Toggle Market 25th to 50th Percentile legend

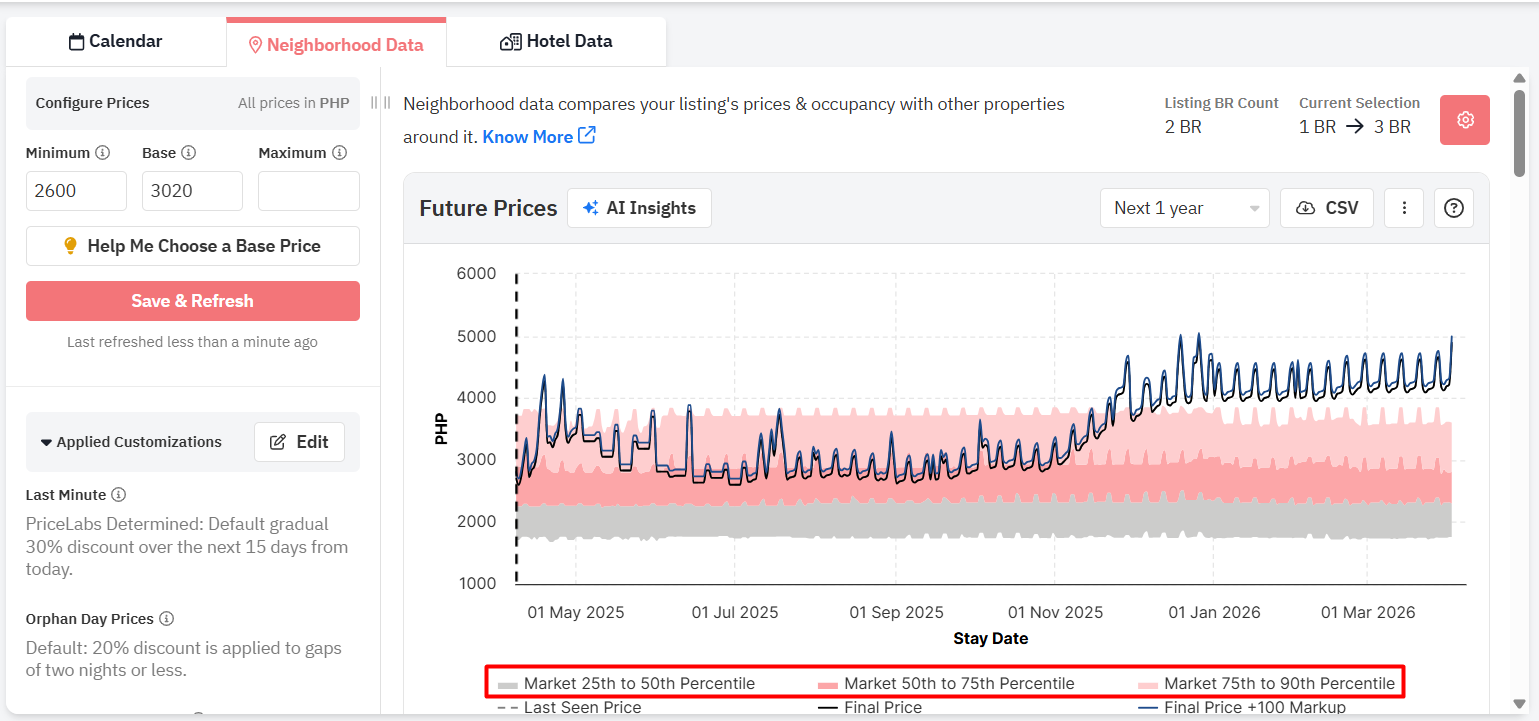[627, 684]
